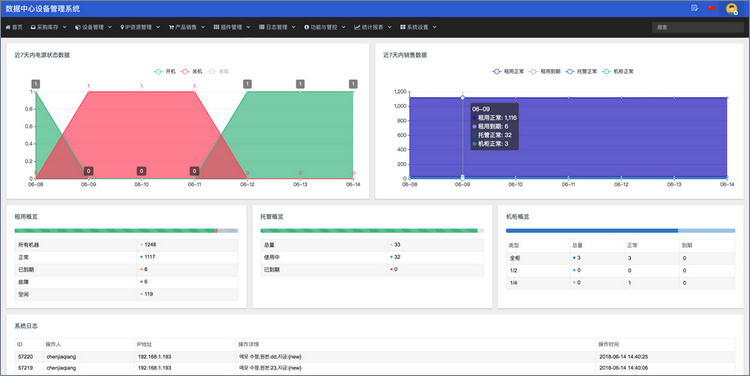Select log ID 57220
The width and height of the screenshot is (750, 376).
(25, 357)
